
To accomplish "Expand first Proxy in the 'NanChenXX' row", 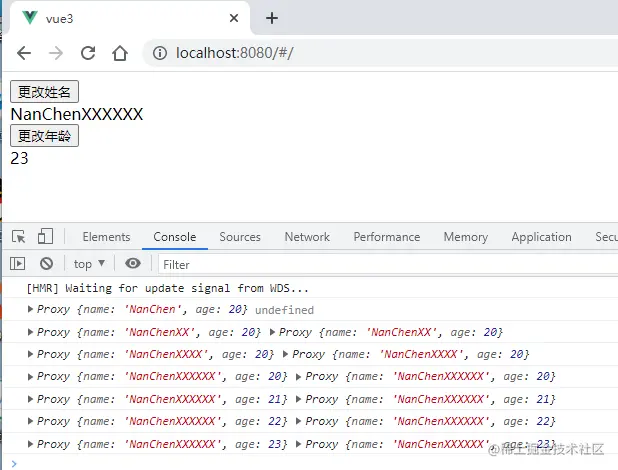I will point(30,332).
